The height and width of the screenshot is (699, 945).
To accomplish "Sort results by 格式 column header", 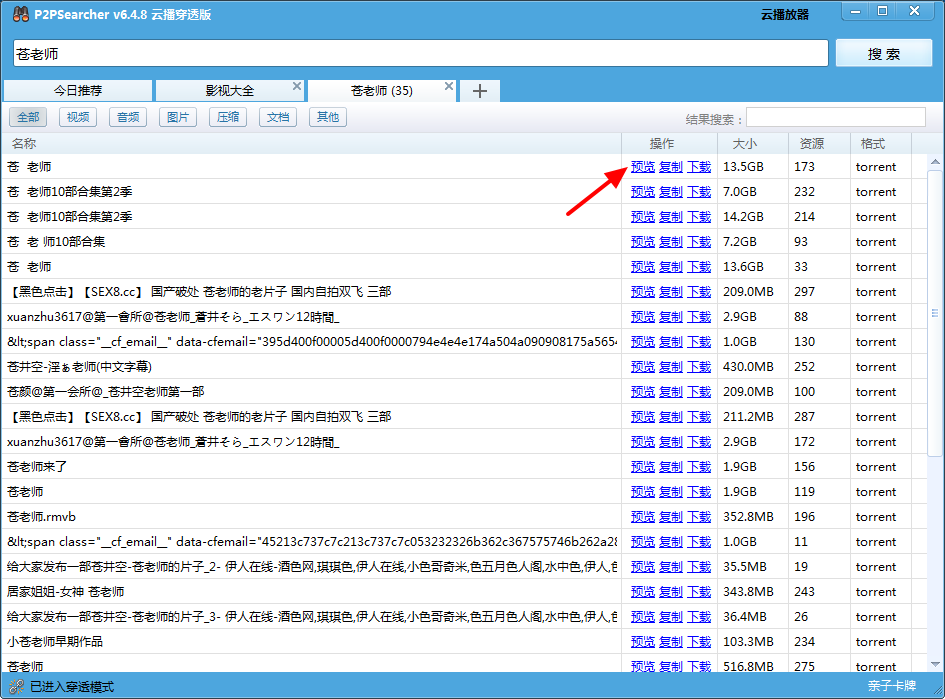I will point(872,143).
